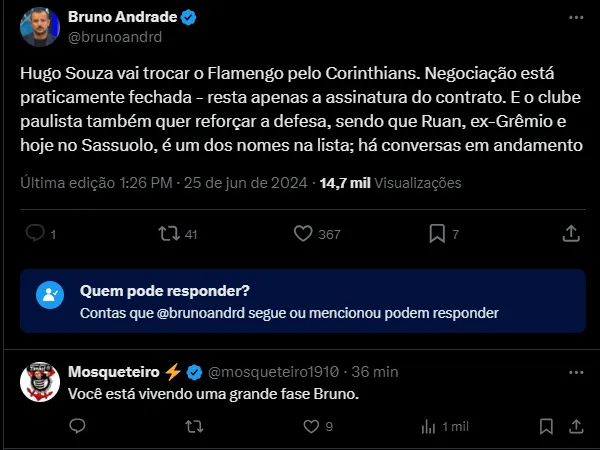Open more options on Bruno Andrade's tweet
Image resolution: width=600 pixels, height=450 pixels.
[572, 18]
